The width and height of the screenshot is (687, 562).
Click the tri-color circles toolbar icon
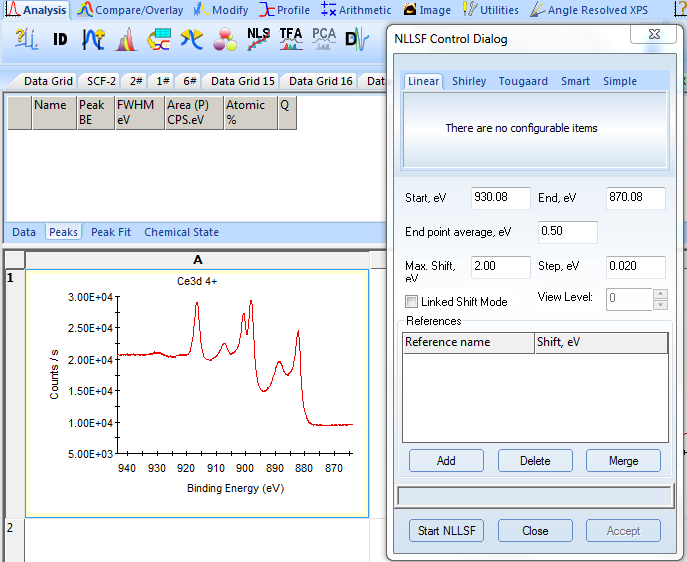[225, 40]
